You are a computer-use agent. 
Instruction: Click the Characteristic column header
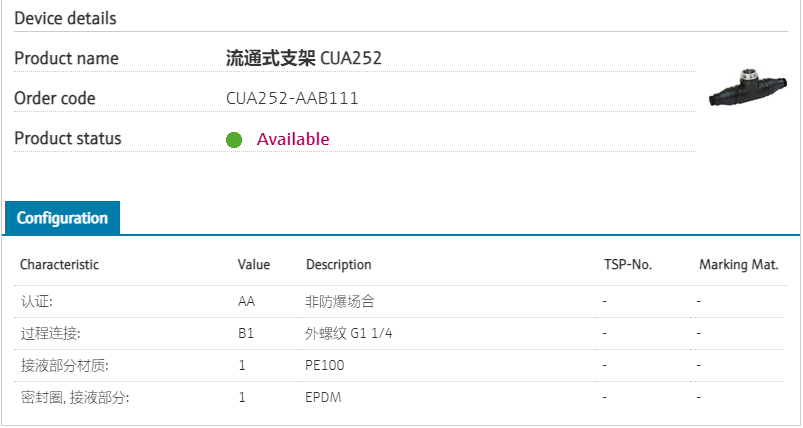(59, 265)
